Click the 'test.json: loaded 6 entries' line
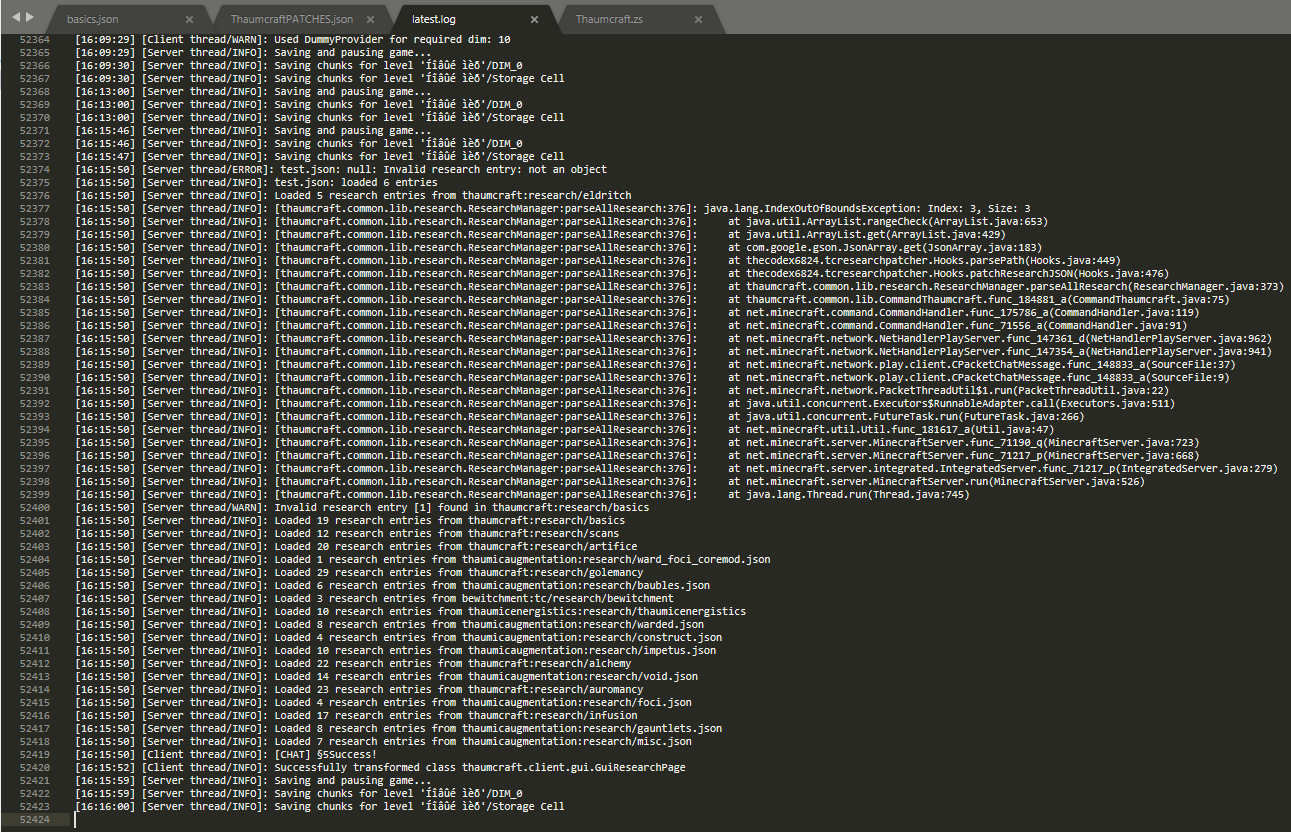The image size is (1291, 832). click(x=256, y=182)
